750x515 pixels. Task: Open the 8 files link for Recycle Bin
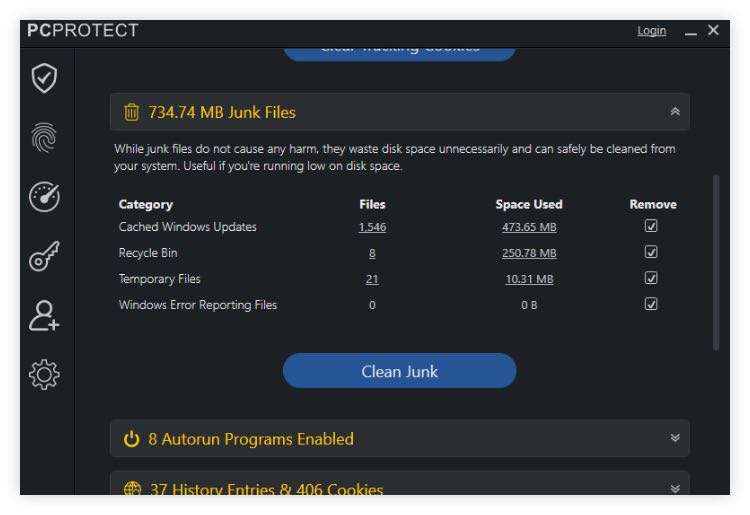click(372, 253)
